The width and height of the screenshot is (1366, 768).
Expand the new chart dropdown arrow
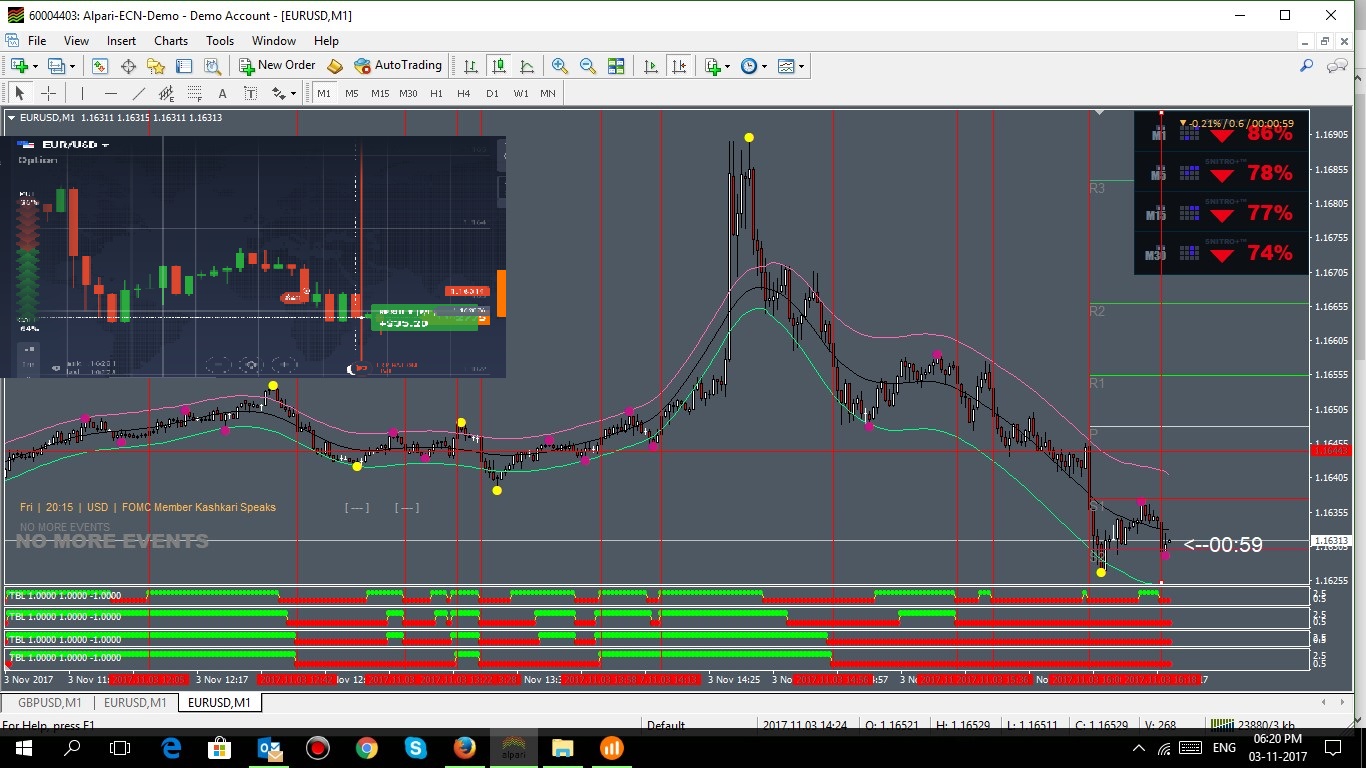[35, 66]
